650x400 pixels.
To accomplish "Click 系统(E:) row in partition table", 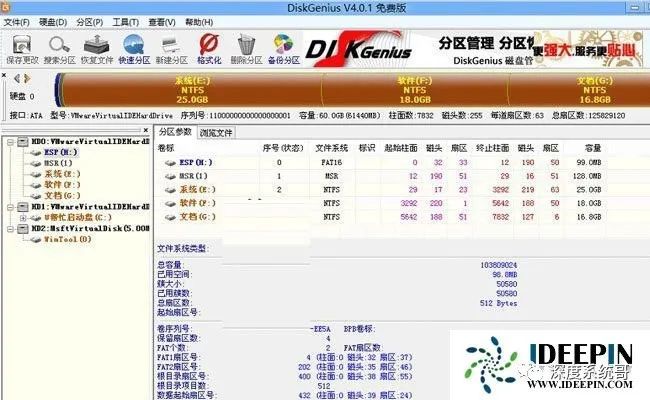I will pyautogui.click(x=379, y=190).
